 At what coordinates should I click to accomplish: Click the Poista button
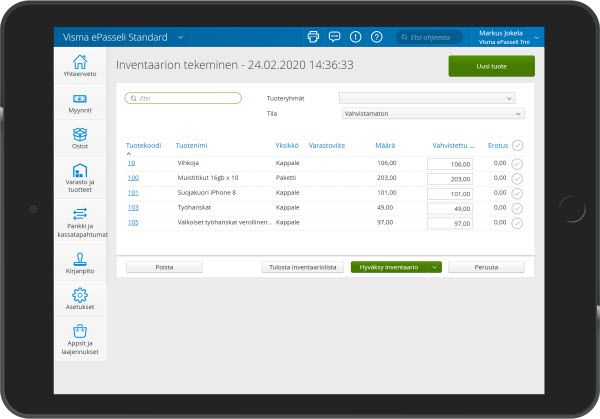(x=164, y=267)
